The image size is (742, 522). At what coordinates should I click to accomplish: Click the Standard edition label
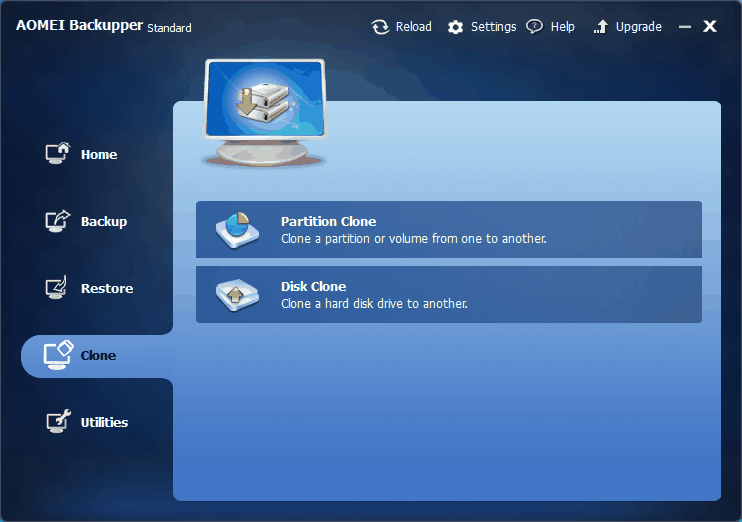[169, 28]
